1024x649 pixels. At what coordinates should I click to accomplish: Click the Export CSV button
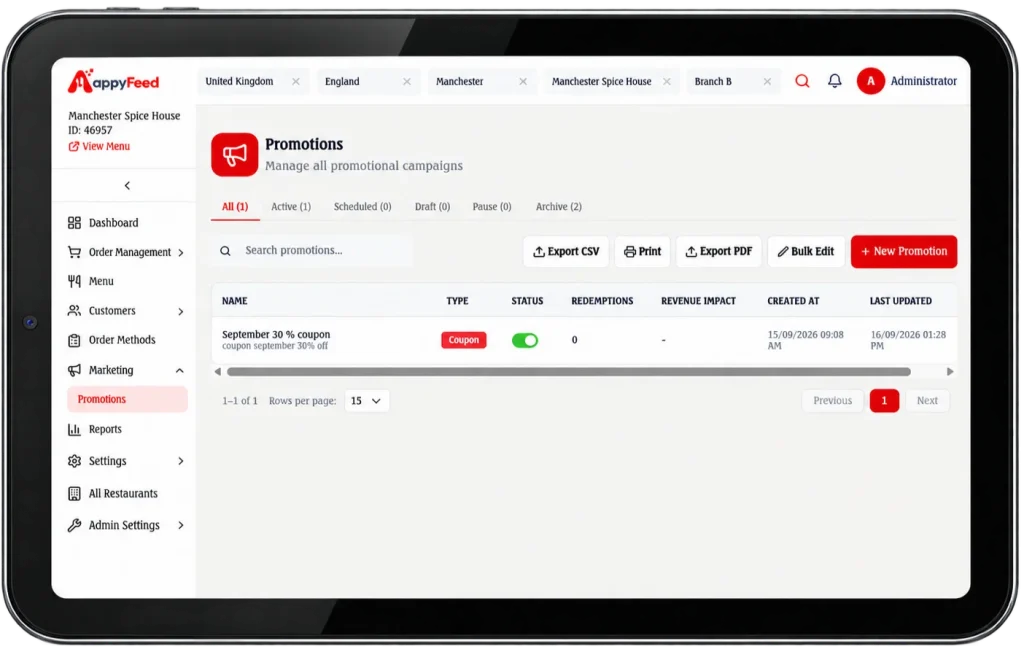(x=566, y=251)
